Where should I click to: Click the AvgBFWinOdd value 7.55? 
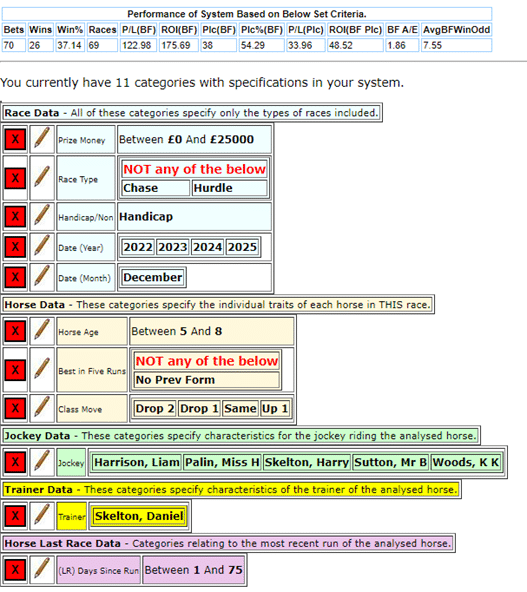(x=456, y=45)
